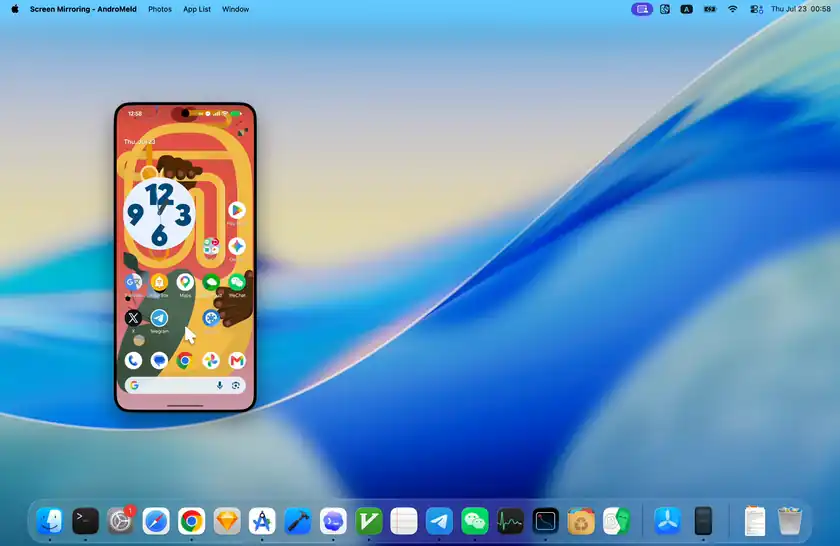The image size is (840, 546).
Task: Open Google Photos pinwheel on the phone
Action: pos(211,361)
